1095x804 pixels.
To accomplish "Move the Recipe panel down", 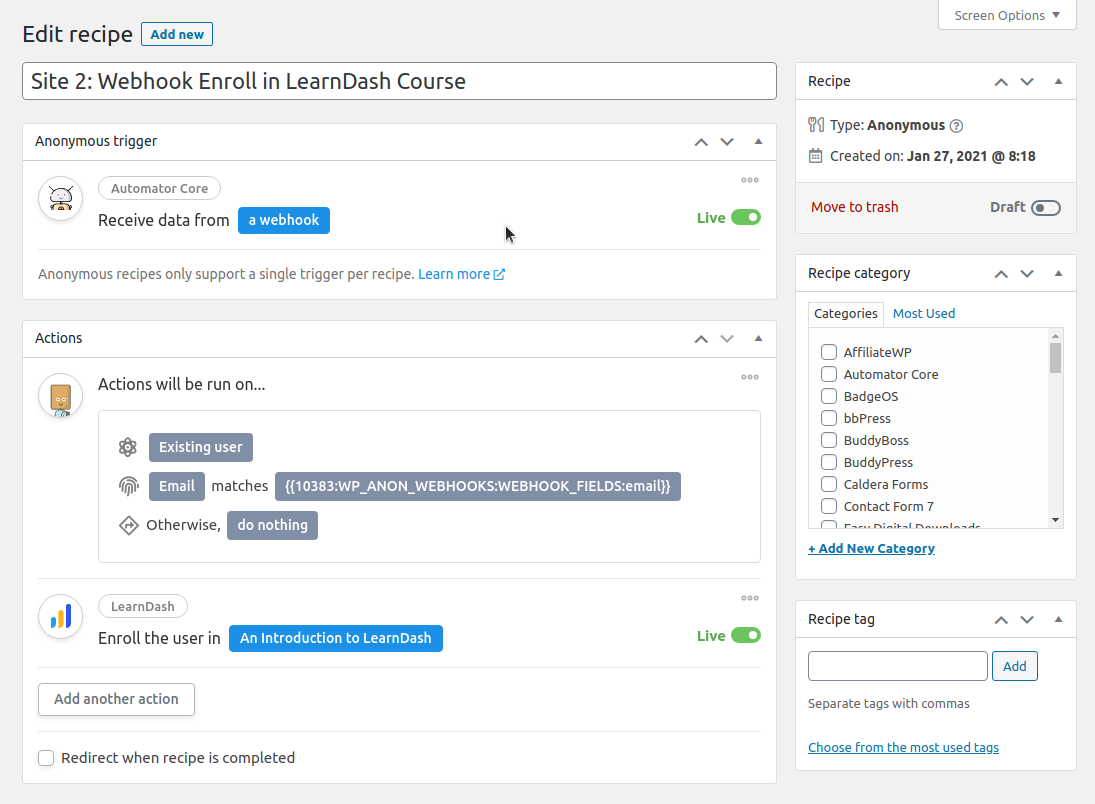I will [x=1027, y=82].
